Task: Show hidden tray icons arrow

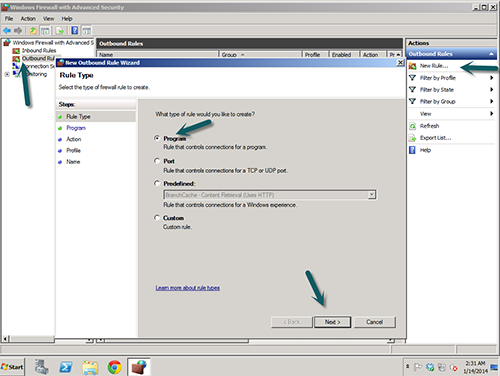Action: point(408,366)
